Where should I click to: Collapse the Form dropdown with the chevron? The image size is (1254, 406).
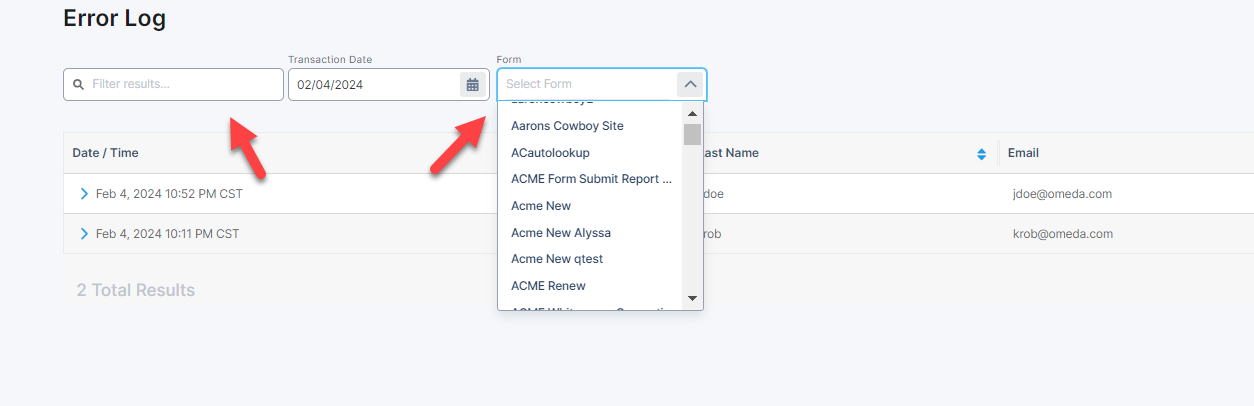coord(690,84)
